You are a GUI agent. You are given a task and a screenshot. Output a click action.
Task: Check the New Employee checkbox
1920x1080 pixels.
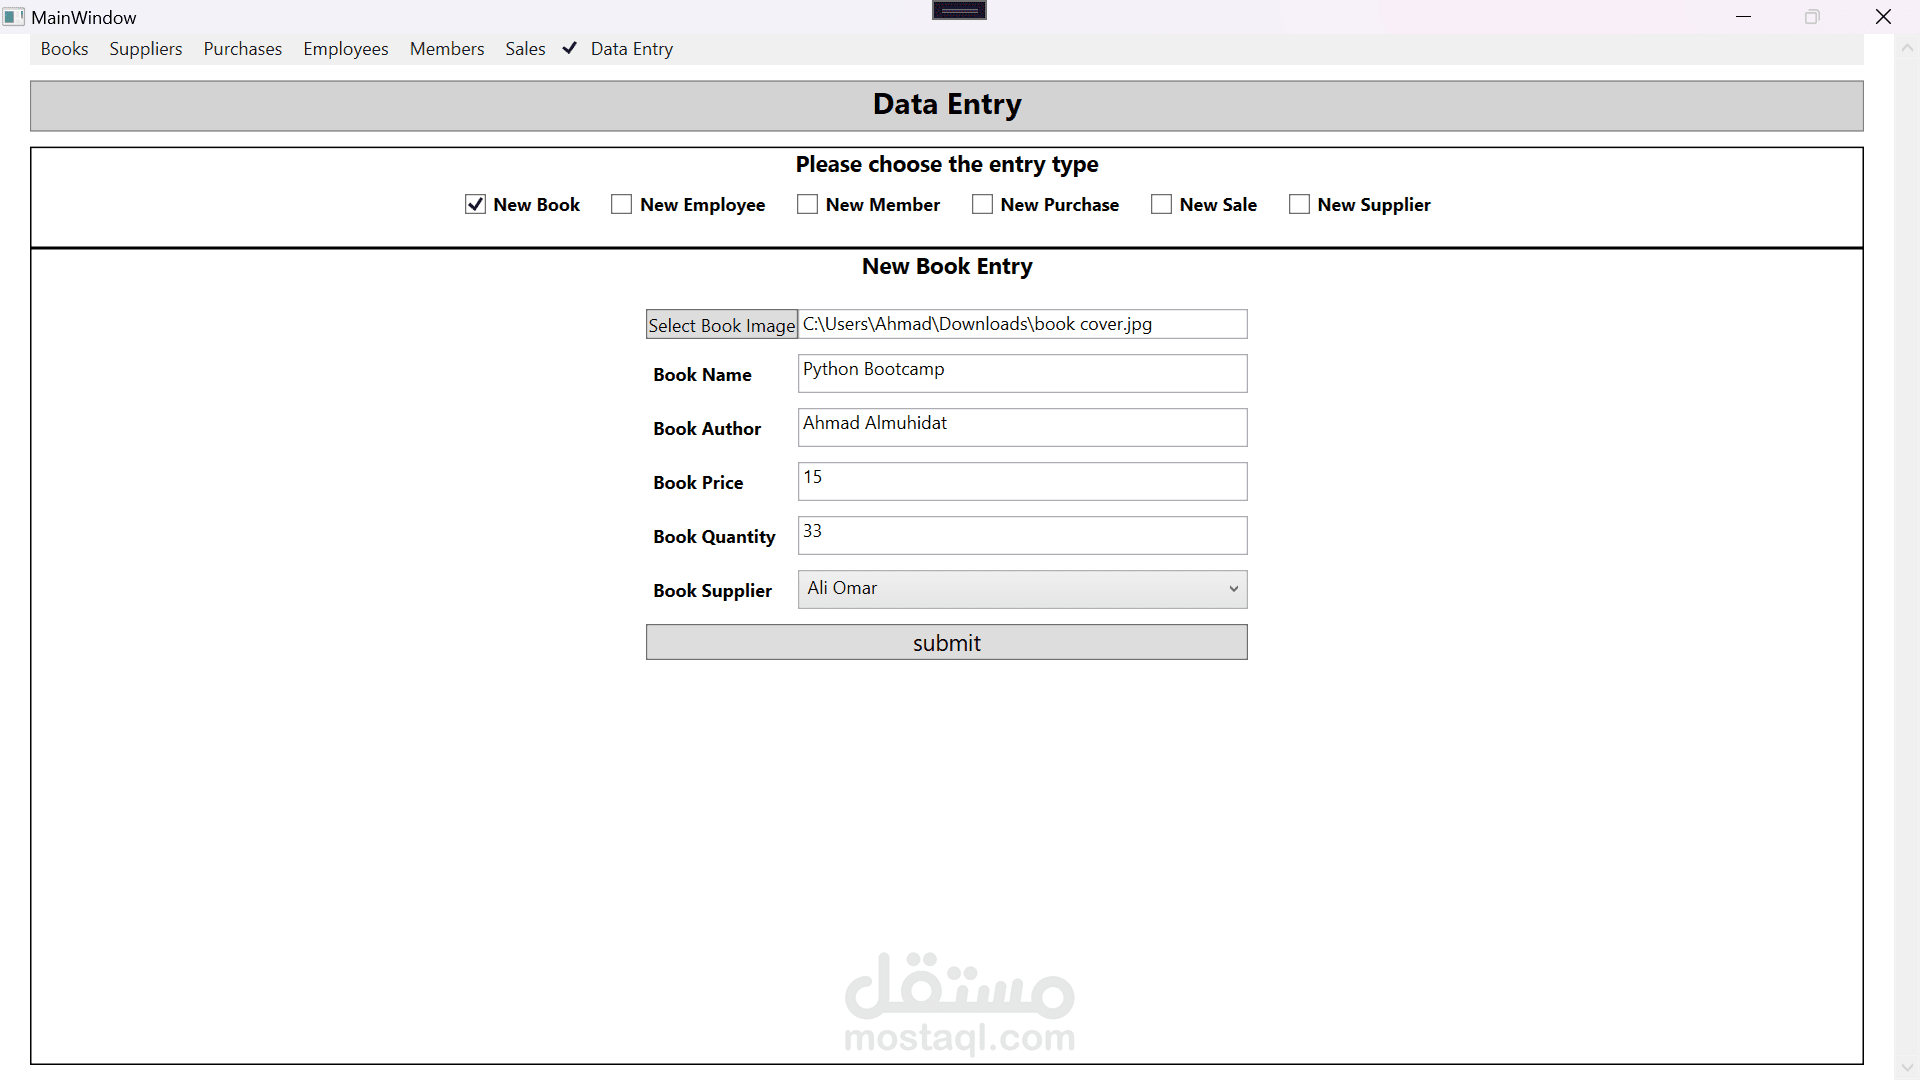point(621,205)
